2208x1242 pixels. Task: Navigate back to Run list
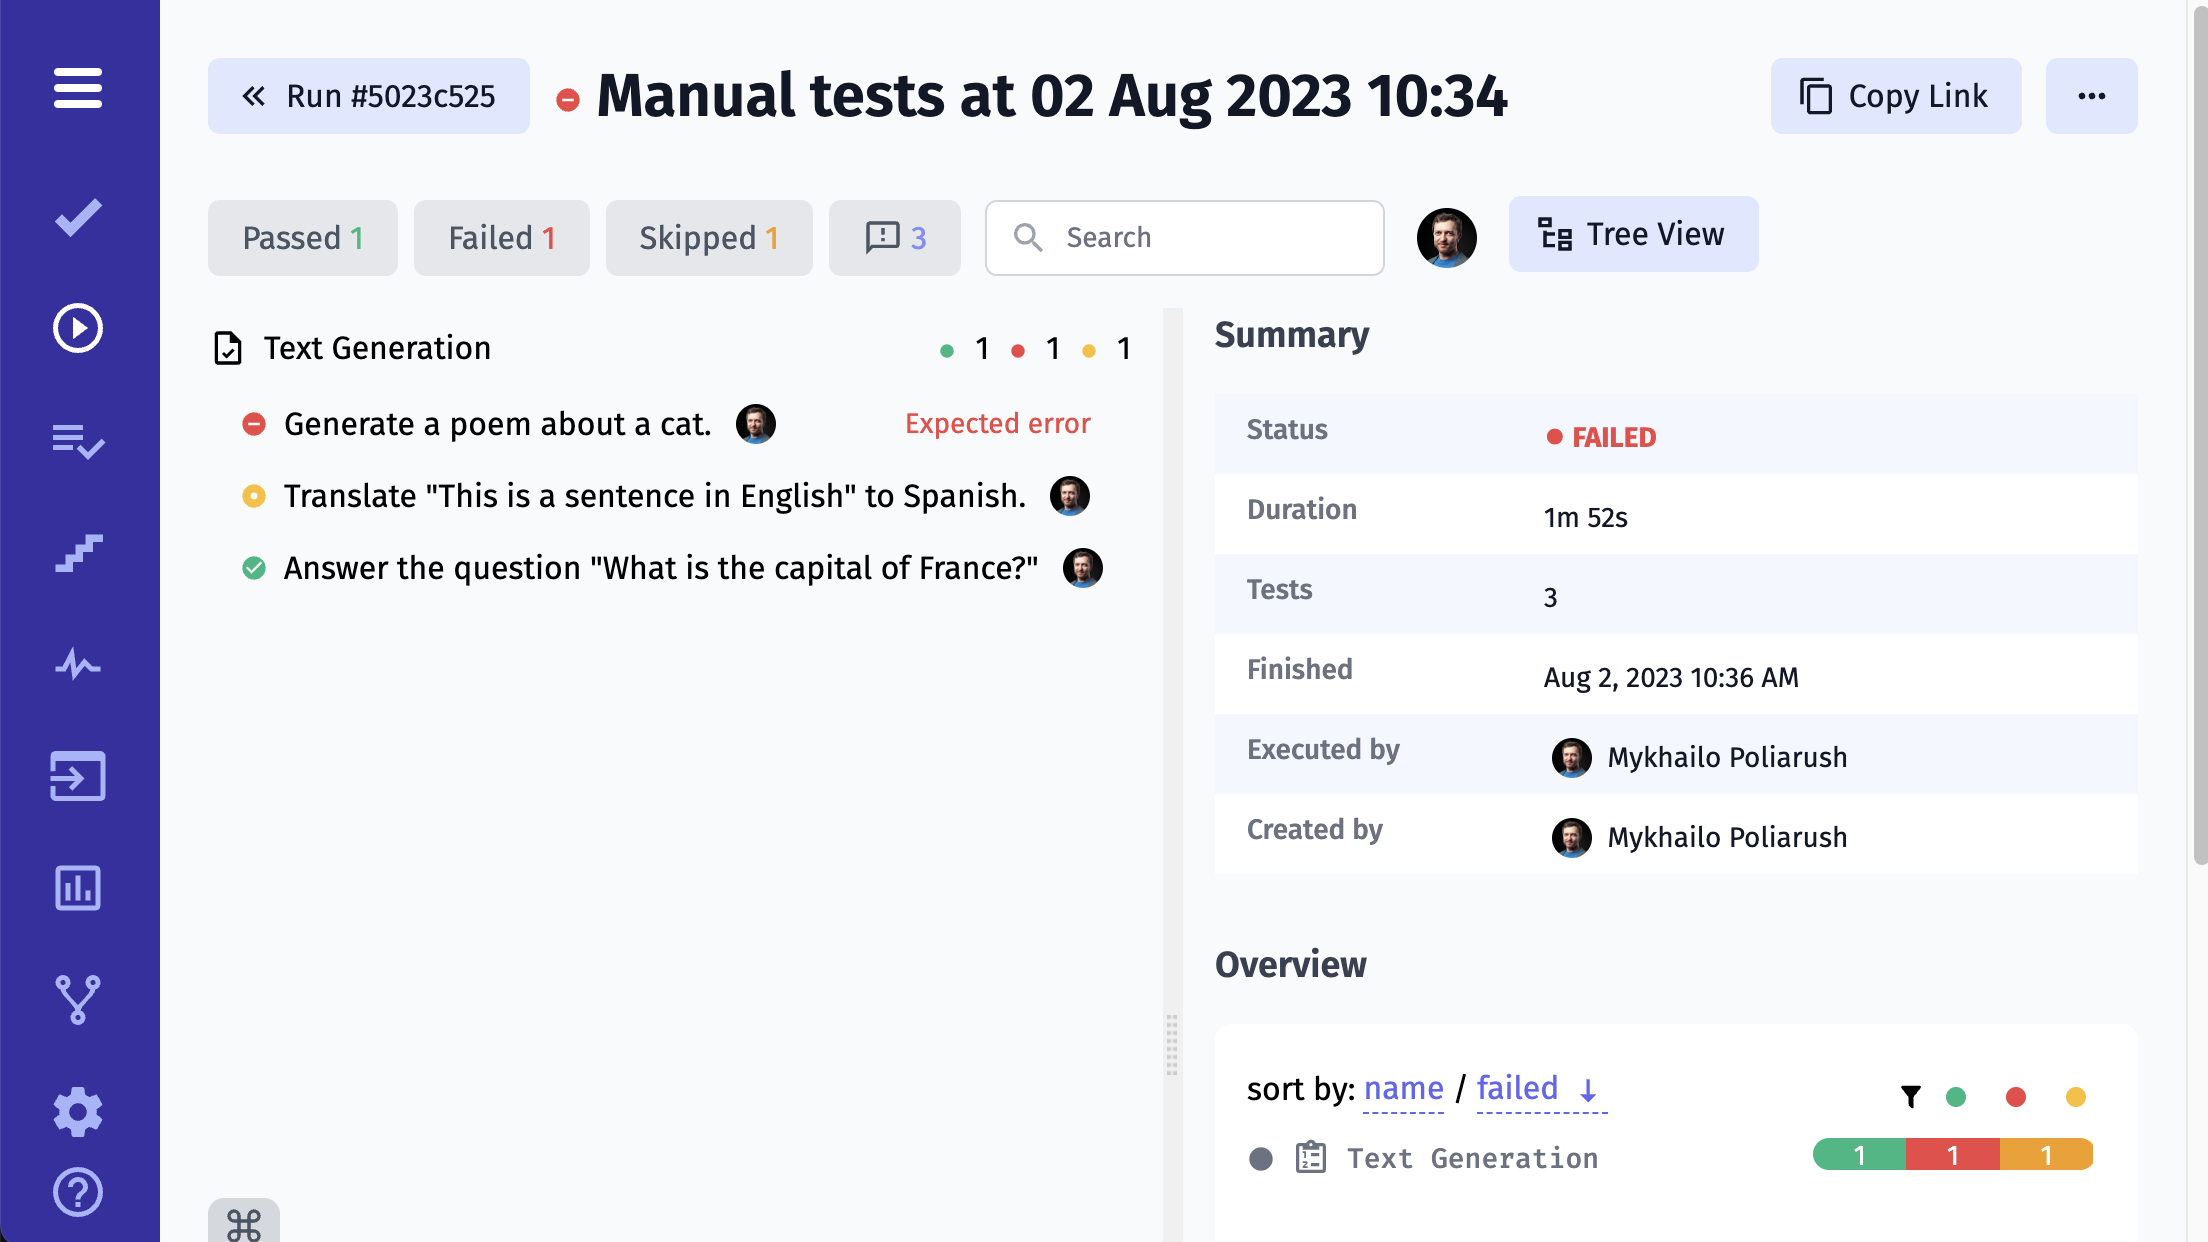[369, 96]
